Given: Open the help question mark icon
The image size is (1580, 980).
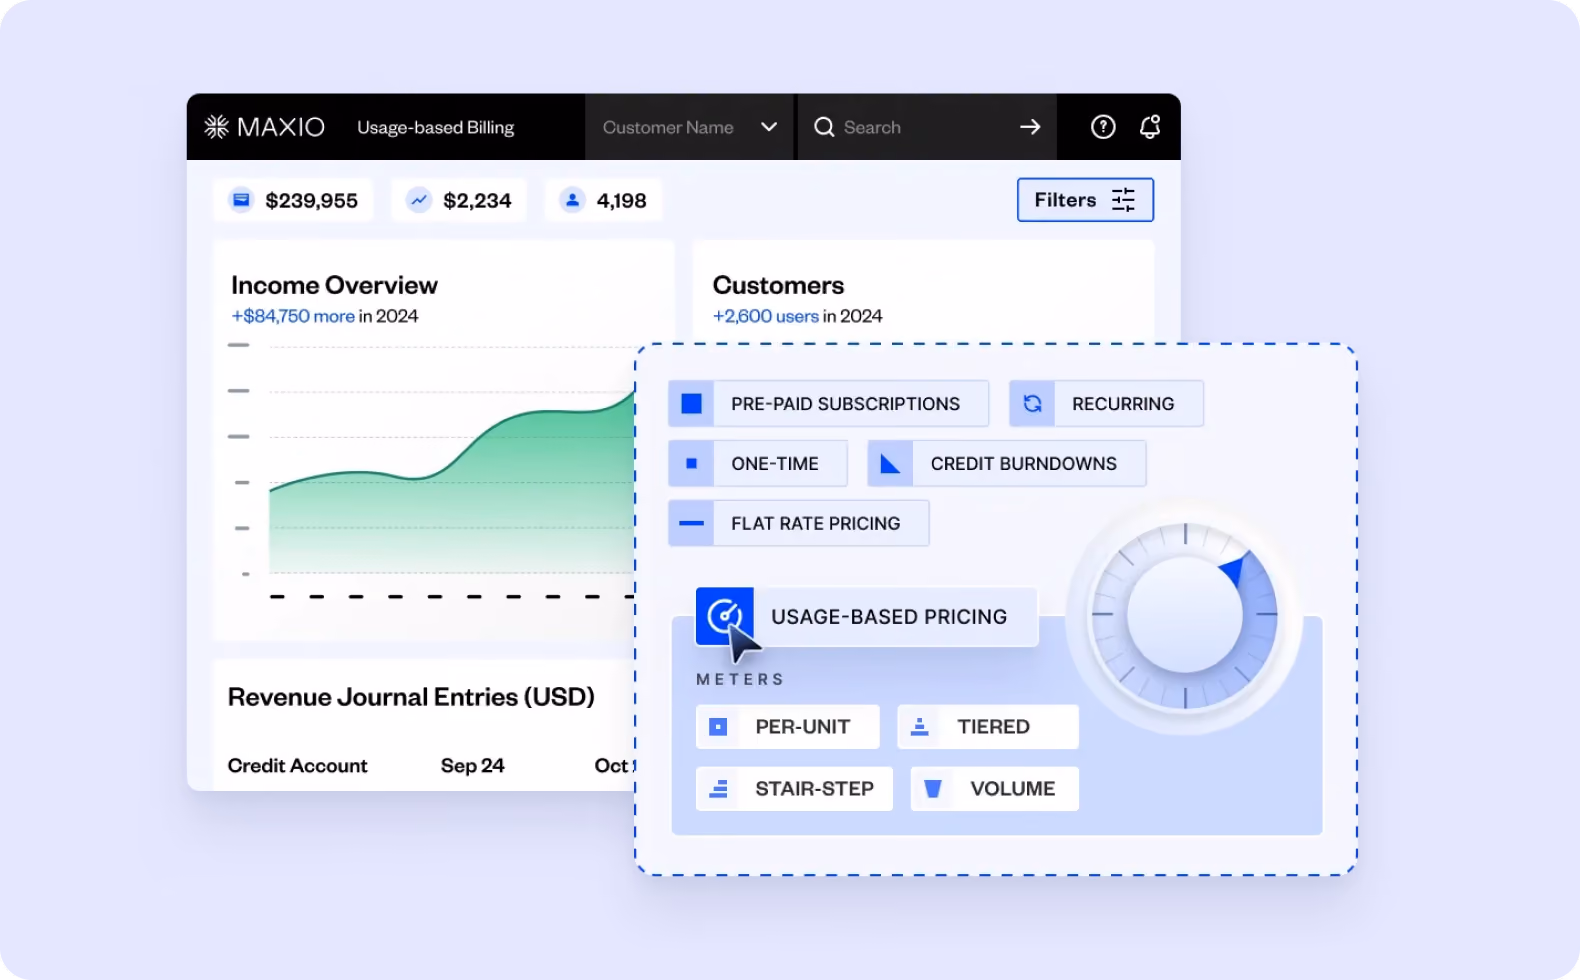Looking at the screenshot, I should click(x=1103, y=127).
